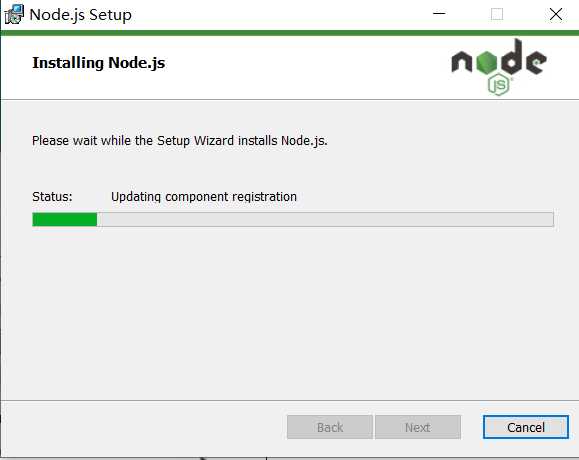Click the installer icon in the title bar
579x460 pixels.
14,15
